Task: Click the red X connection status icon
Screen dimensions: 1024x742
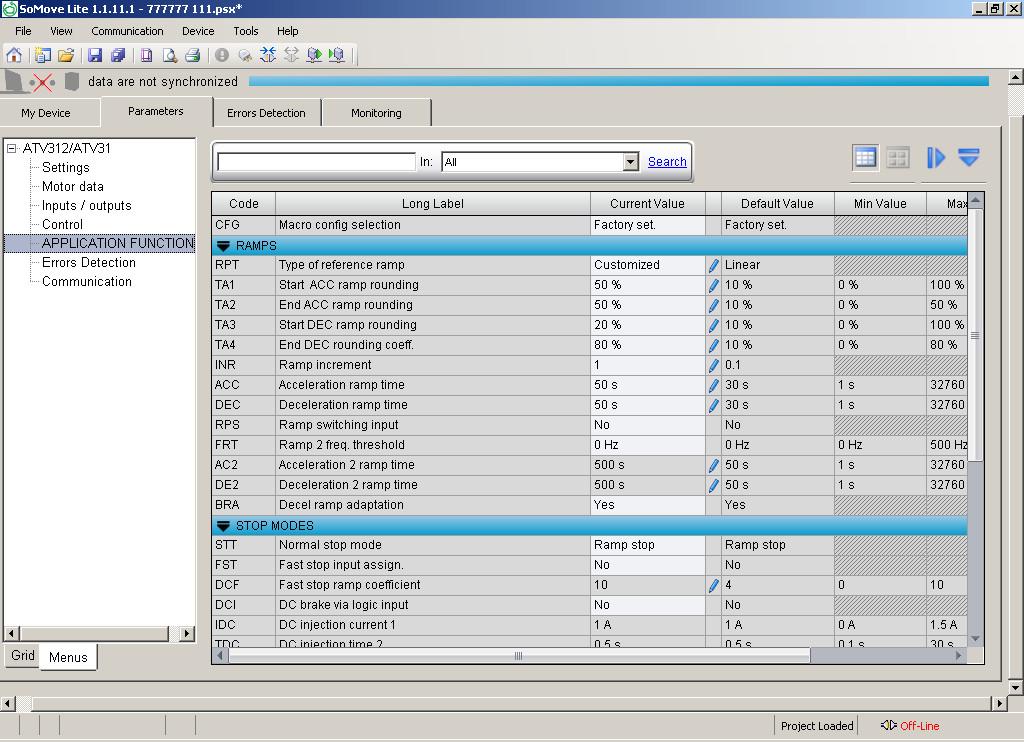Action: [43, 82]
